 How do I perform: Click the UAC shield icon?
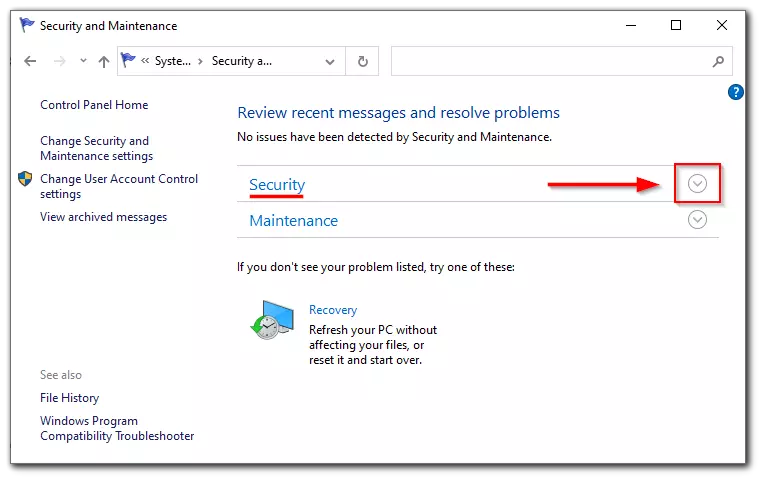click(x=25, y=179)
